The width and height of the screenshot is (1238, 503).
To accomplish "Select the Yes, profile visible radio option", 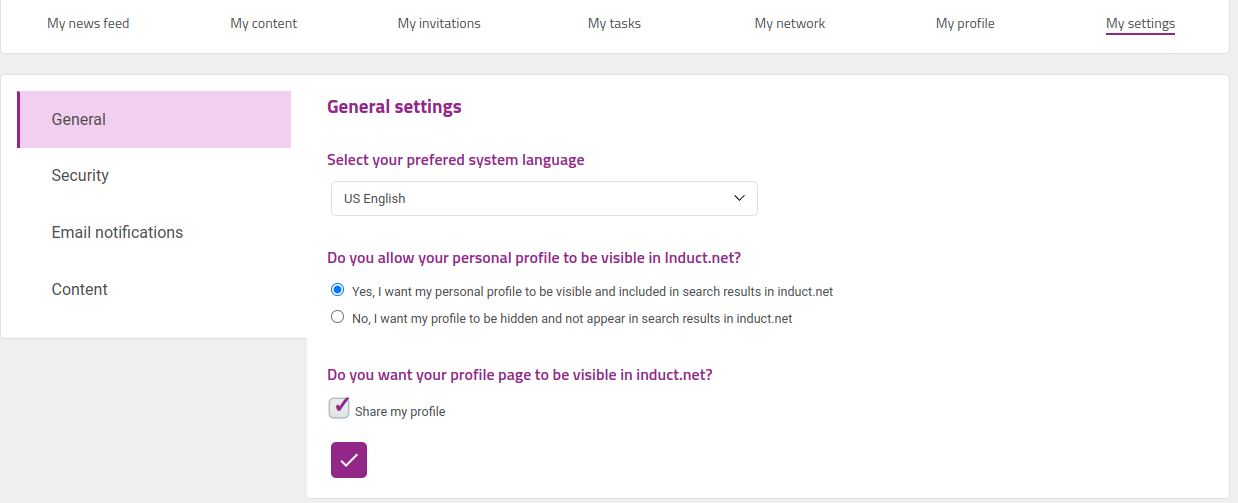I will [337, 290].
